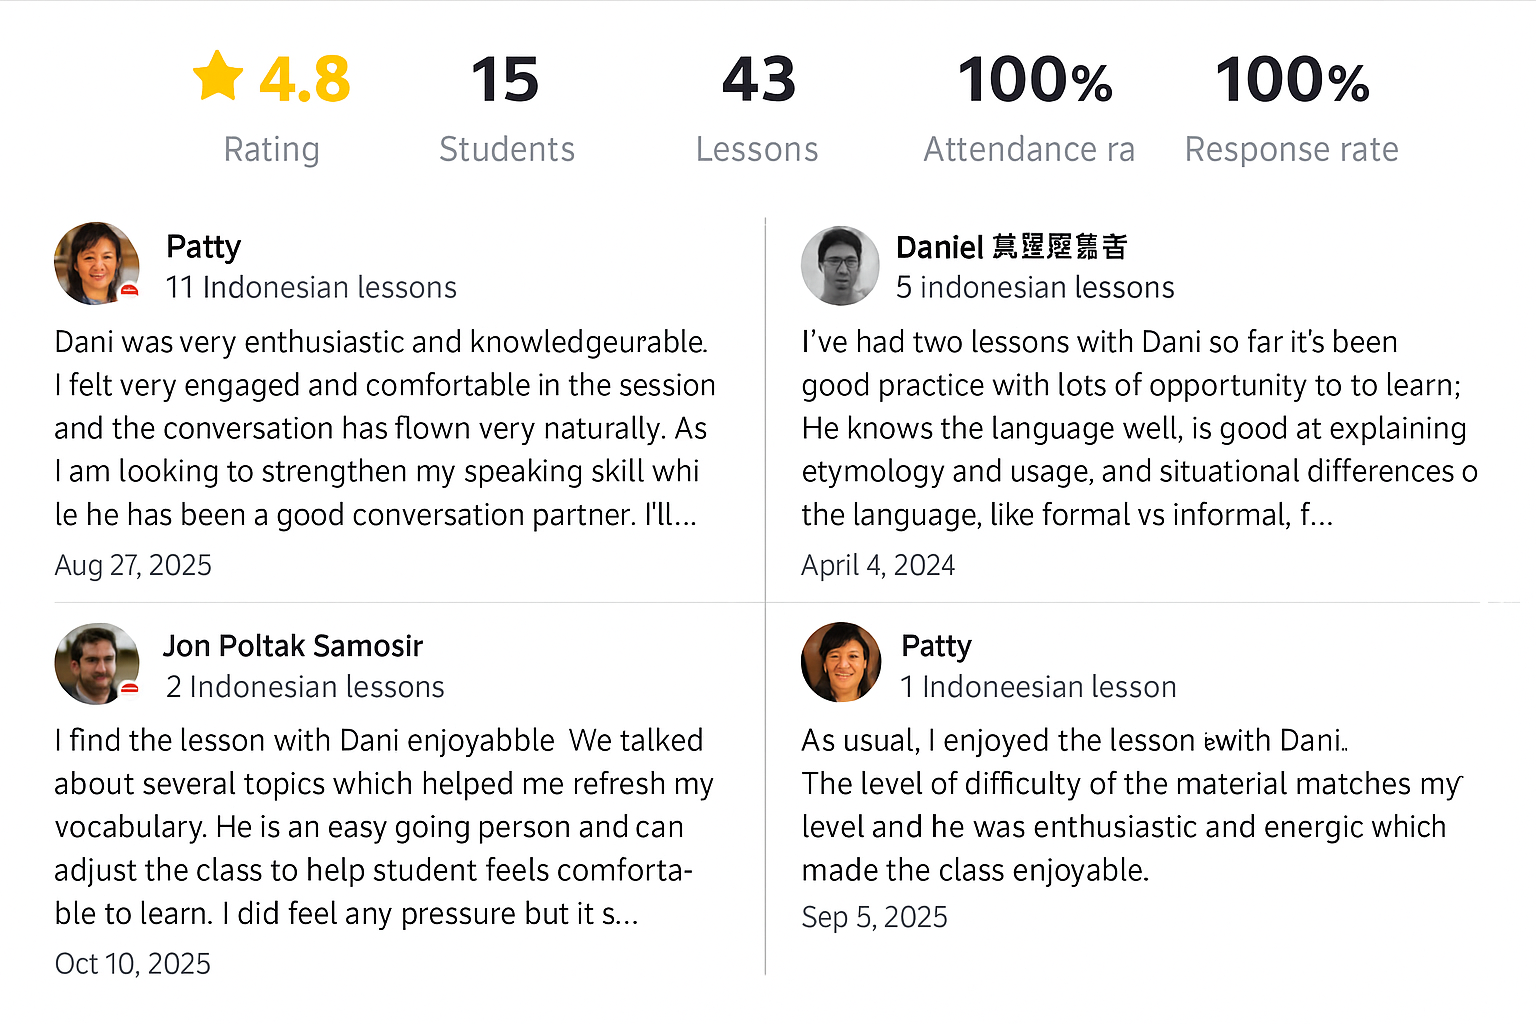Click the 4.8 rating score

(x=304, y=80)
